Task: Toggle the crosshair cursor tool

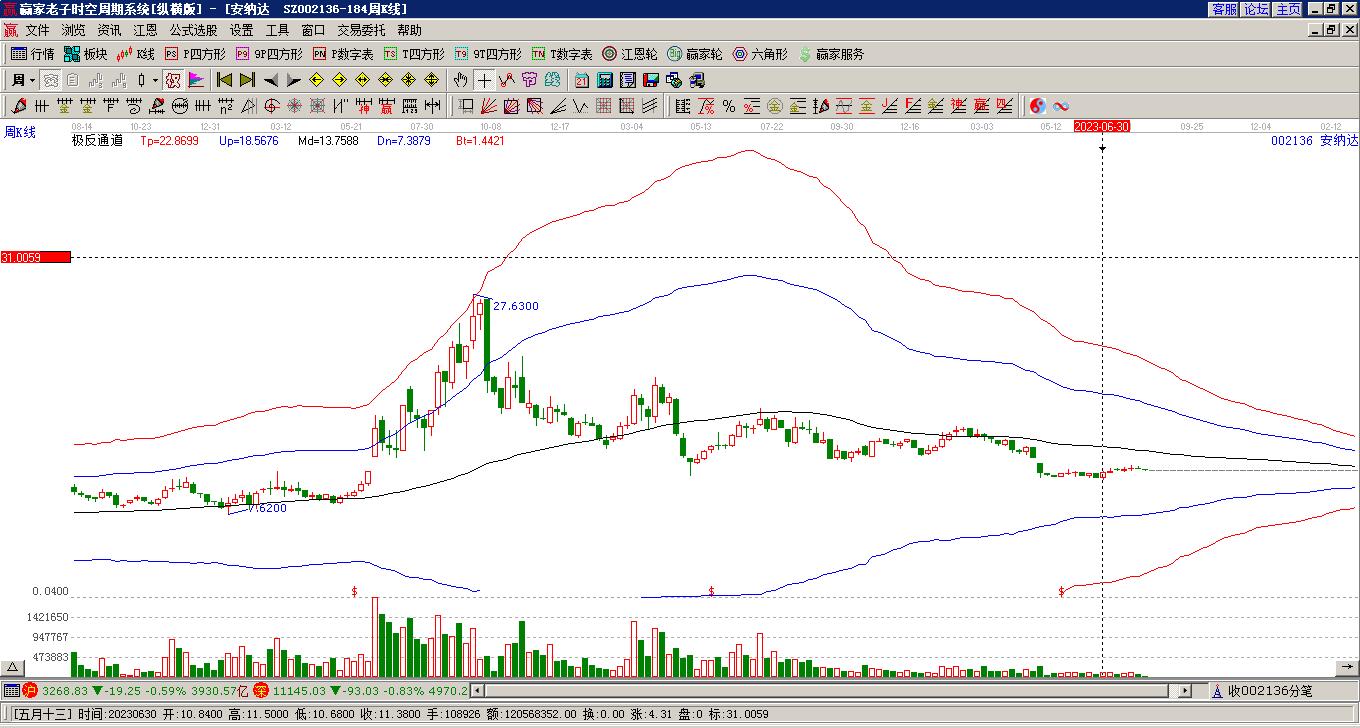Action: pyautogui.click(x=484, y=80)
